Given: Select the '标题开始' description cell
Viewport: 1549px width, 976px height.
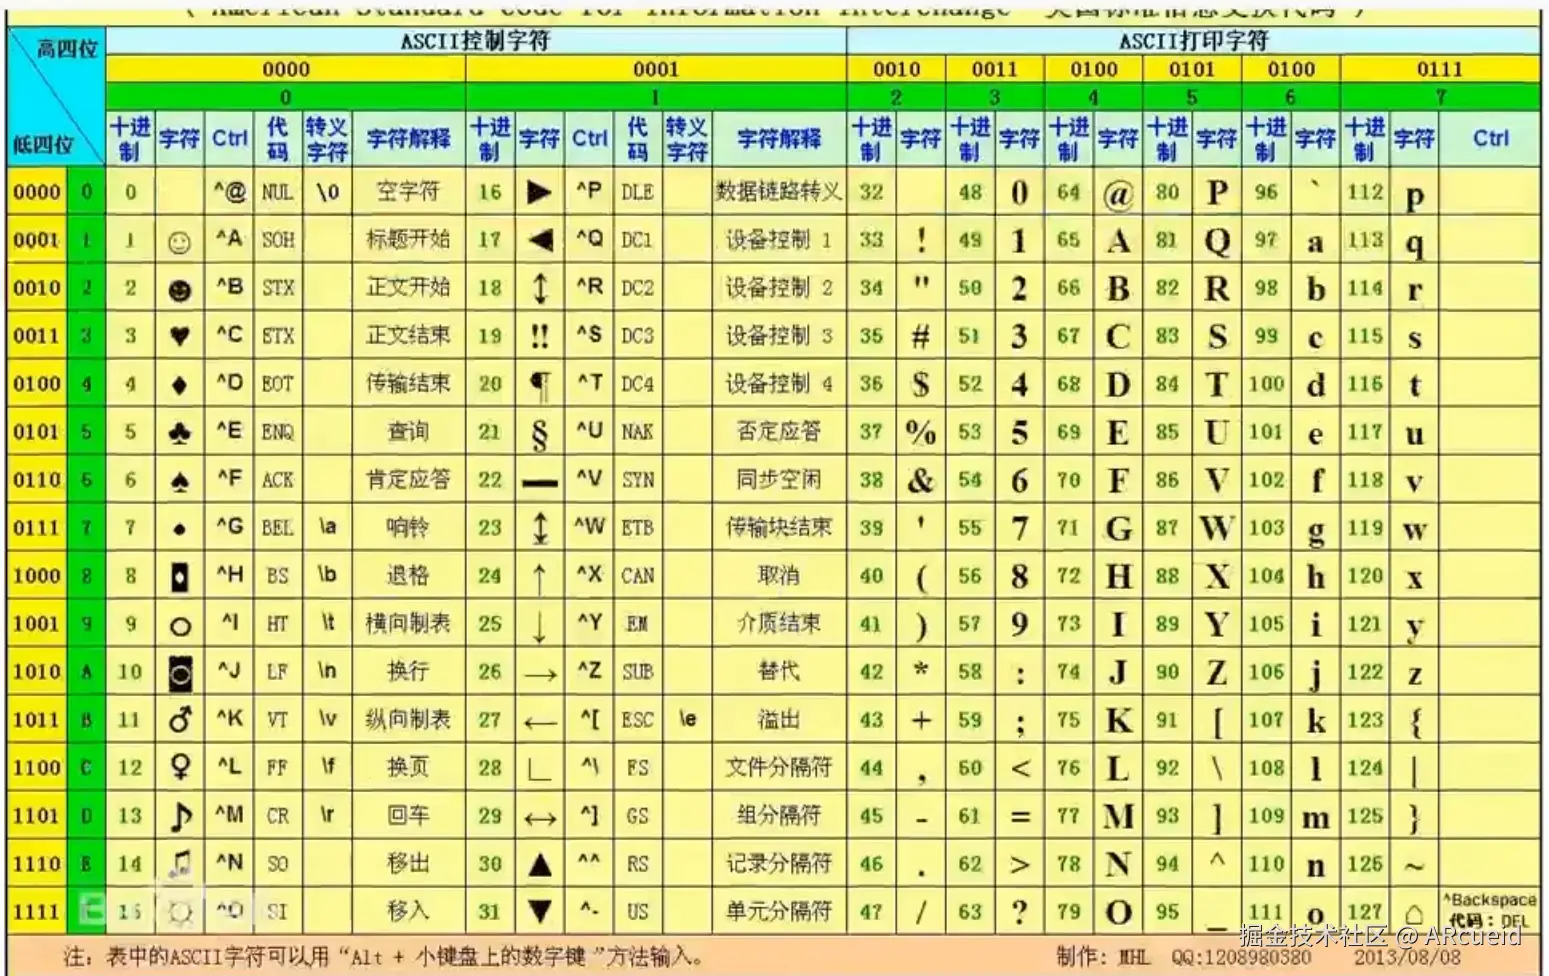Looking at the screenshot, I should pos(408,239).
